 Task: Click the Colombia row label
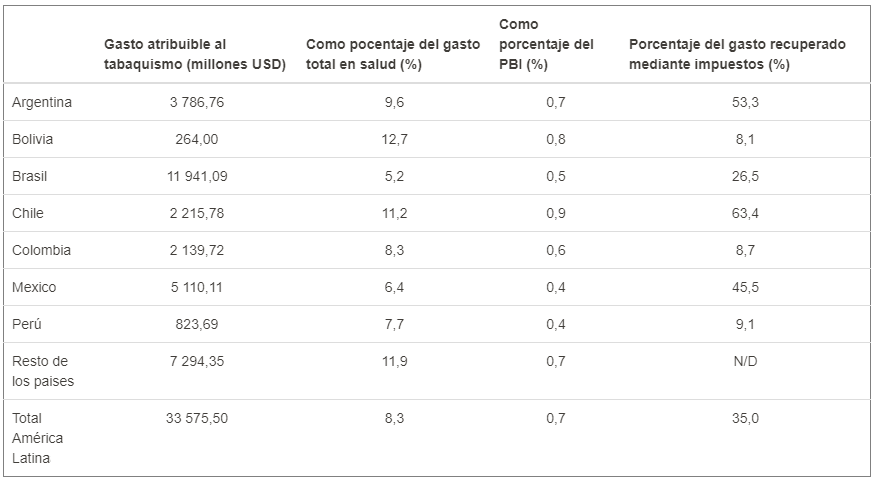pyautogui.click(x=41, y=250)
